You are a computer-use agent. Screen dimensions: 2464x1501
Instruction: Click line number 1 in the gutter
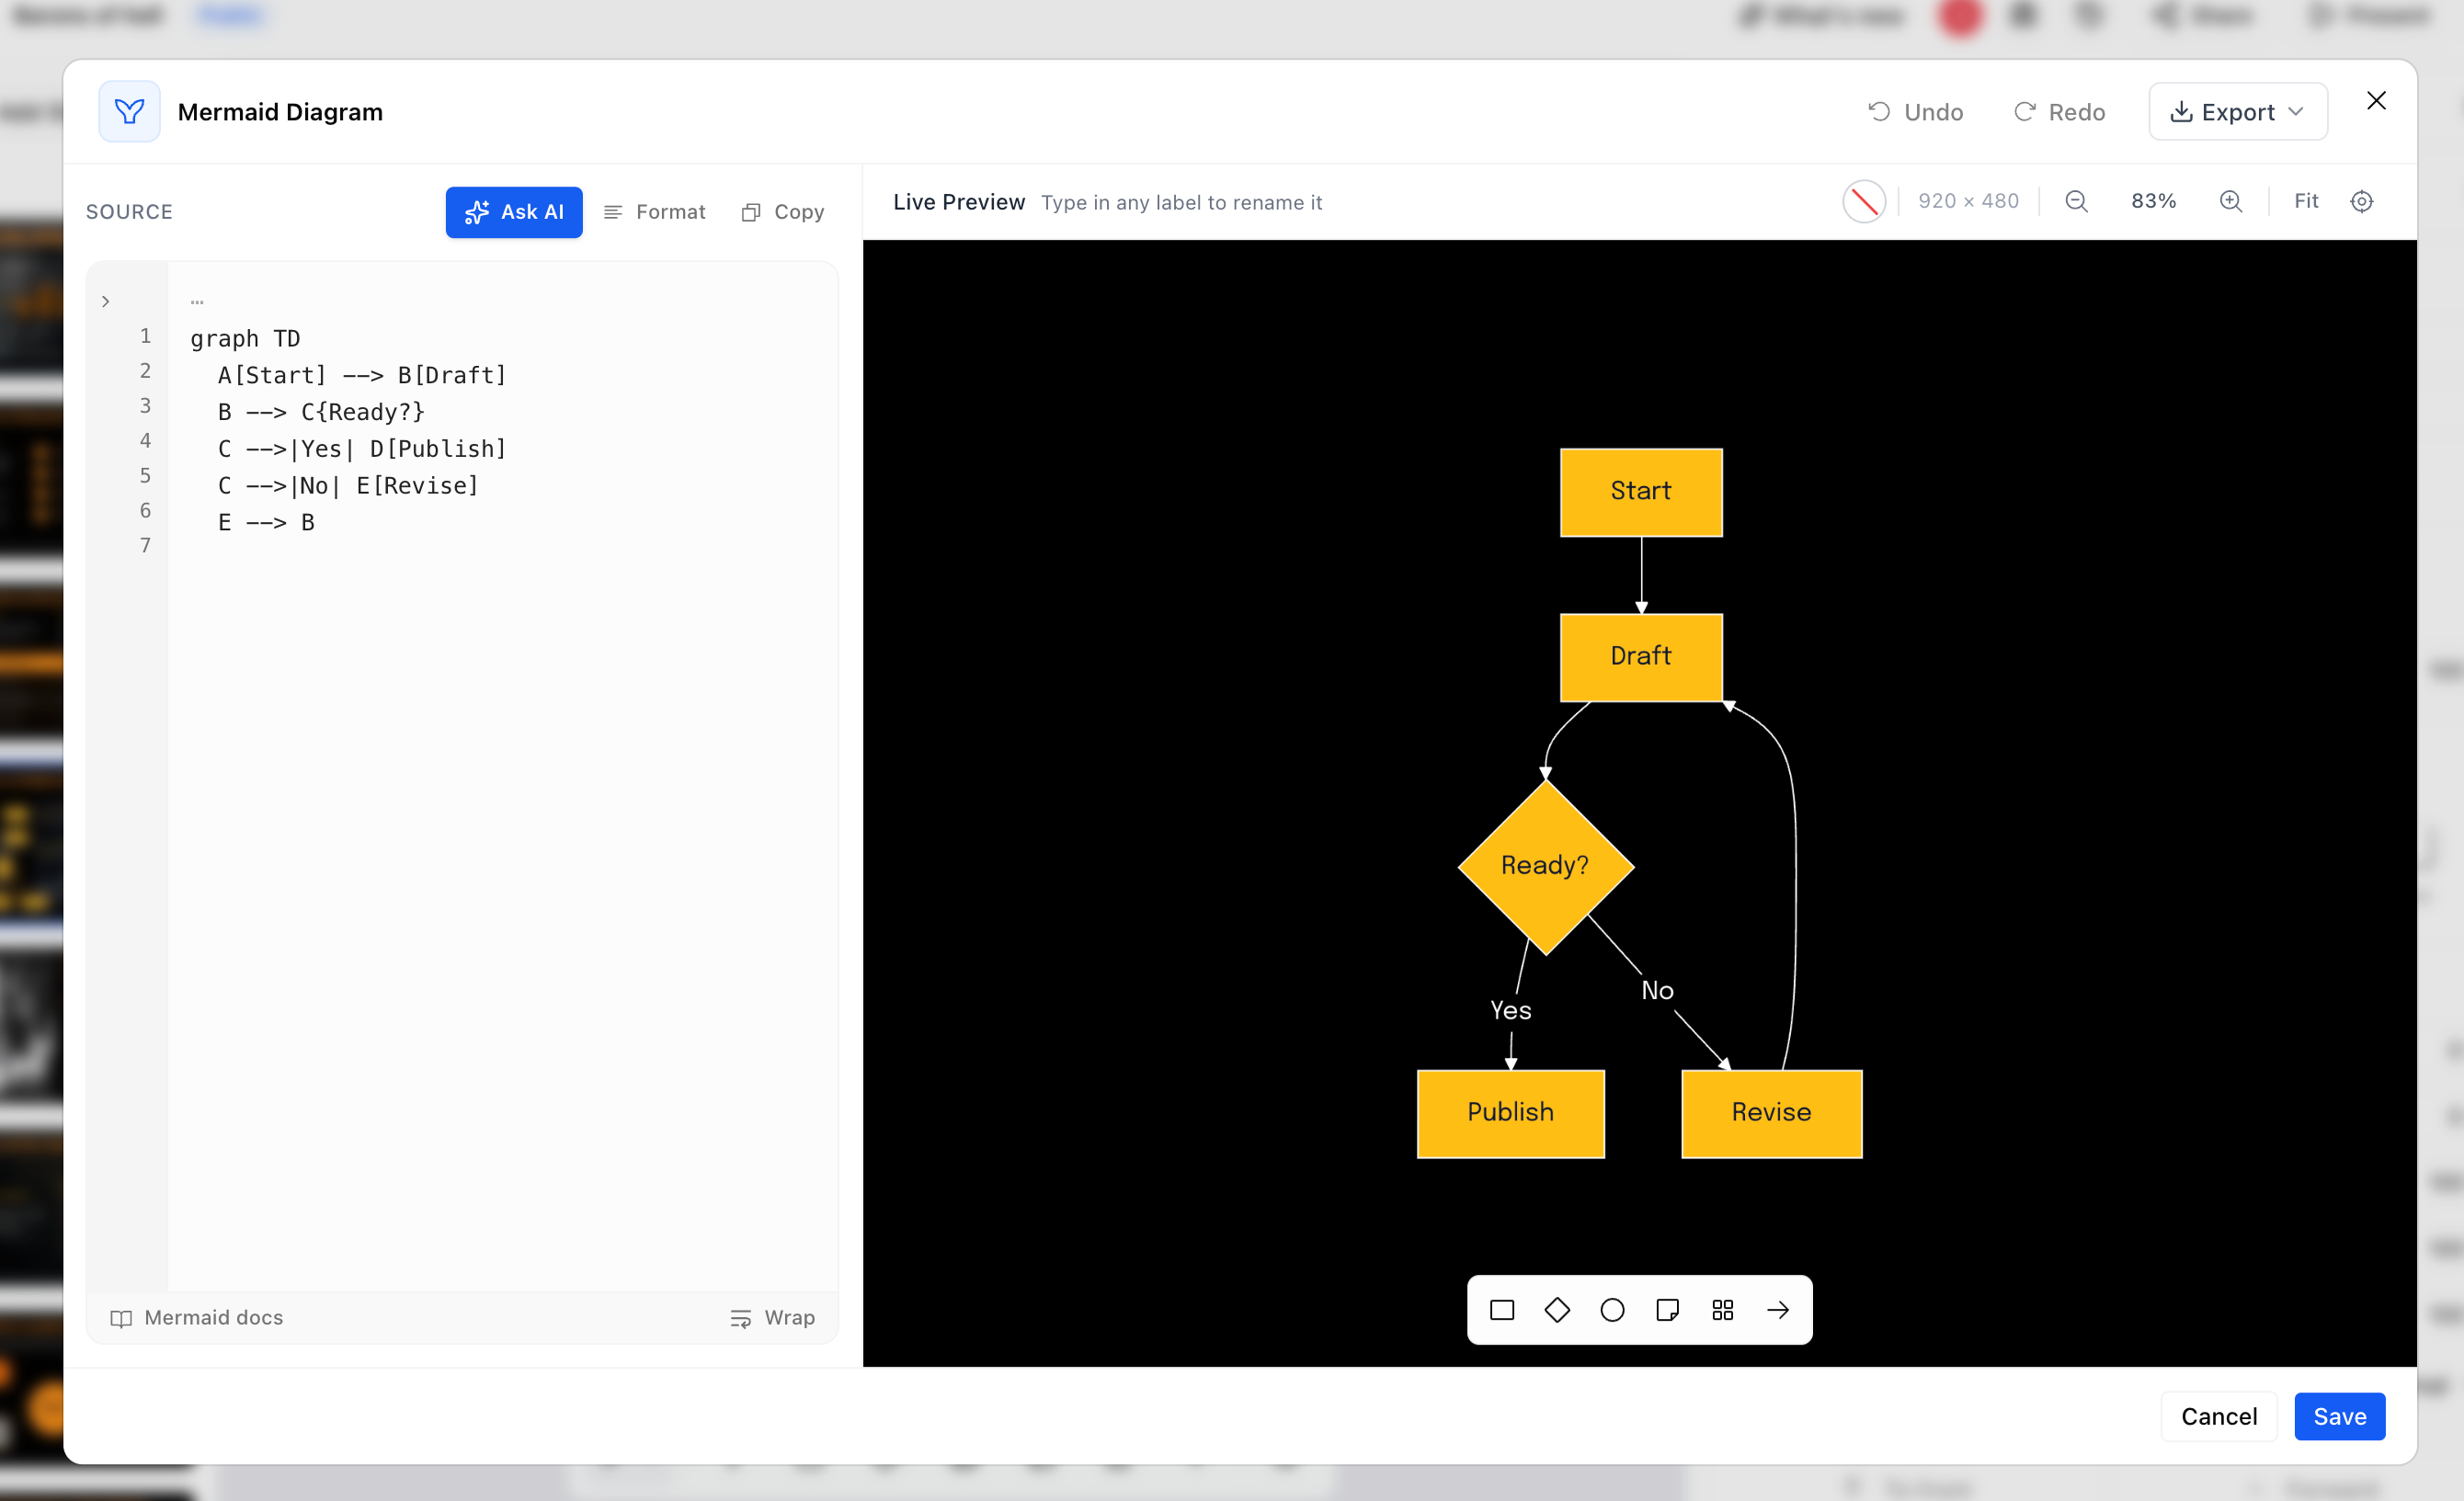(145, 336)
